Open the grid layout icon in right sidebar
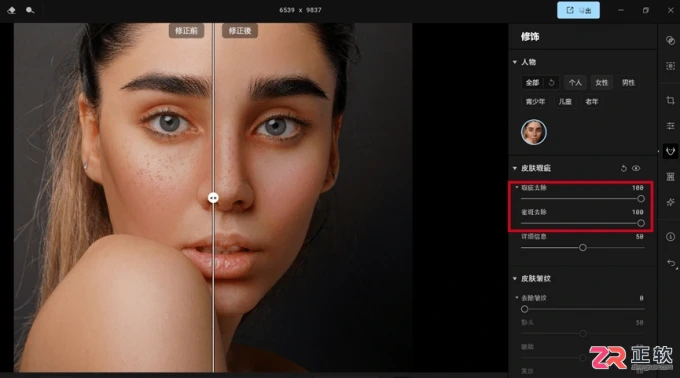The image size is (680, 378). (670, 177)
